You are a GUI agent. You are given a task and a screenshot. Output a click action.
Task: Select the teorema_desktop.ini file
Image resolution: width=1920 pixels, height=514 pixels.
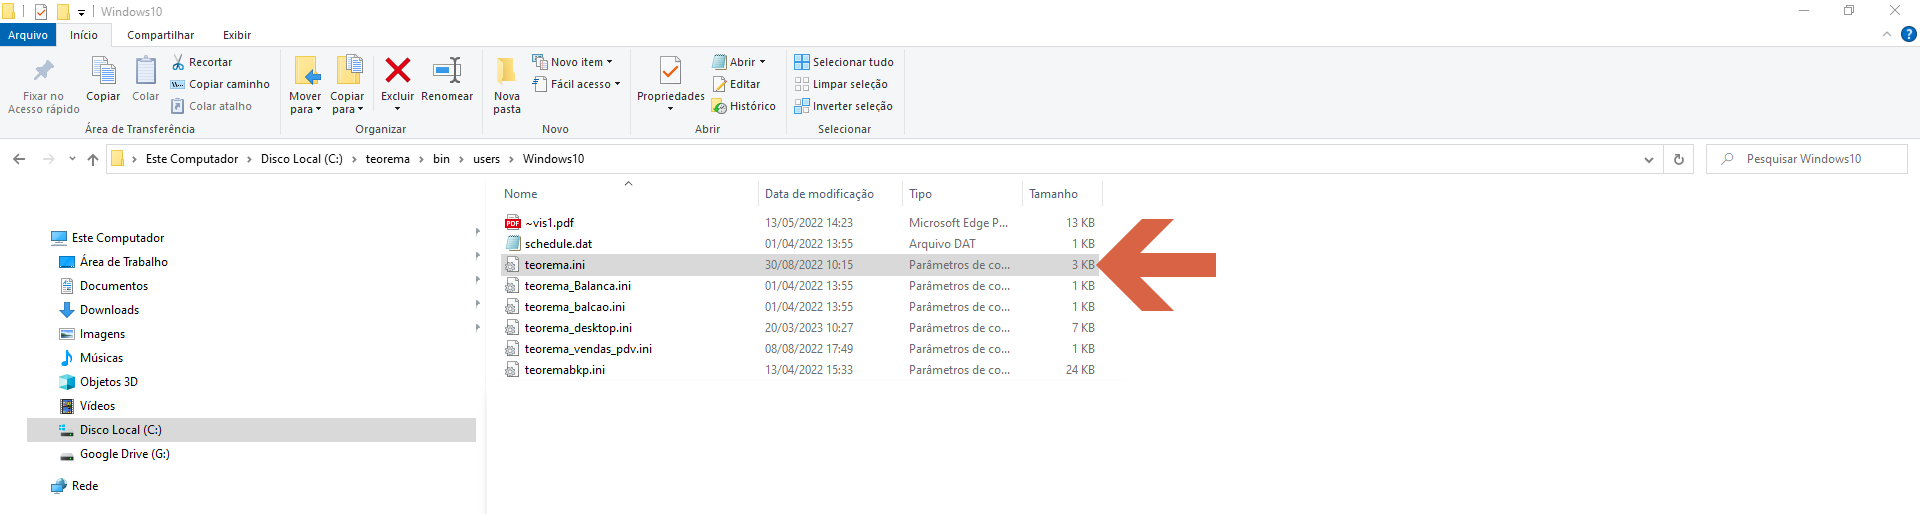coord(800,328)
